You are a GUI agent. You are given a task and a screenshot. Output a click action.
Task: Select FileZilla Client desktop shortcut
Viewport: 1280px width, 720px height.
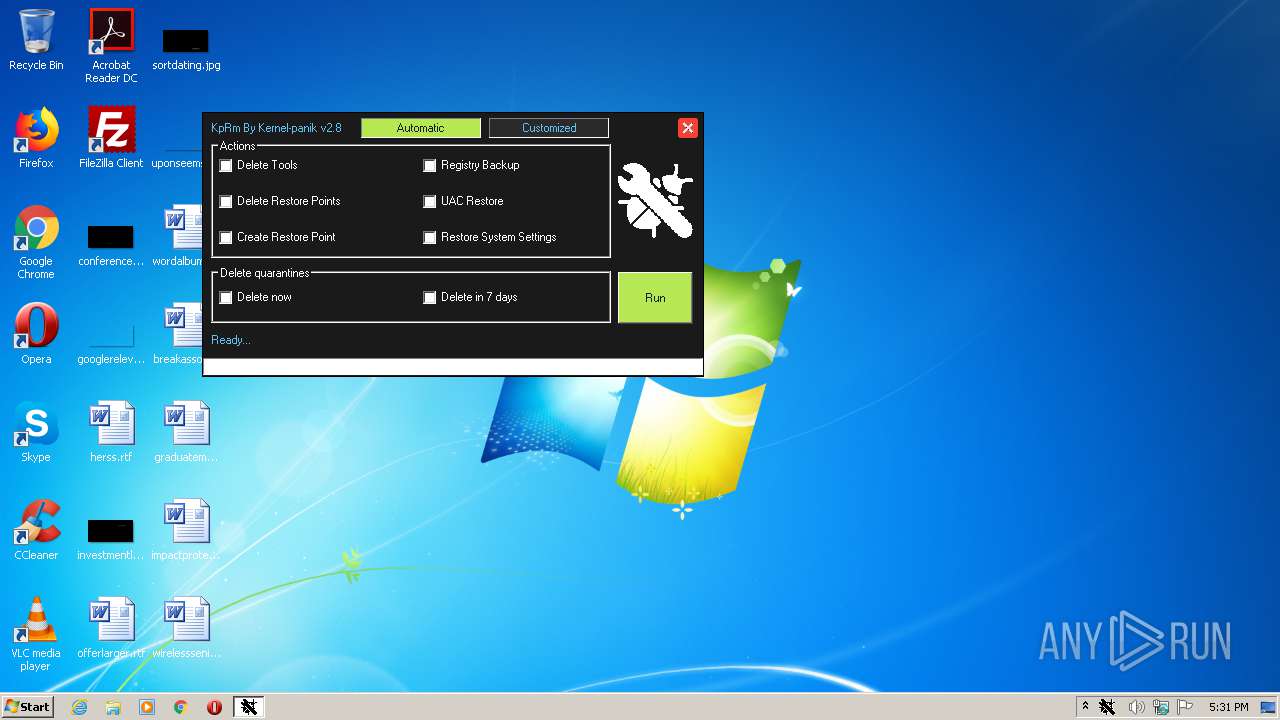pyautogui.click(x=111, y=138)
